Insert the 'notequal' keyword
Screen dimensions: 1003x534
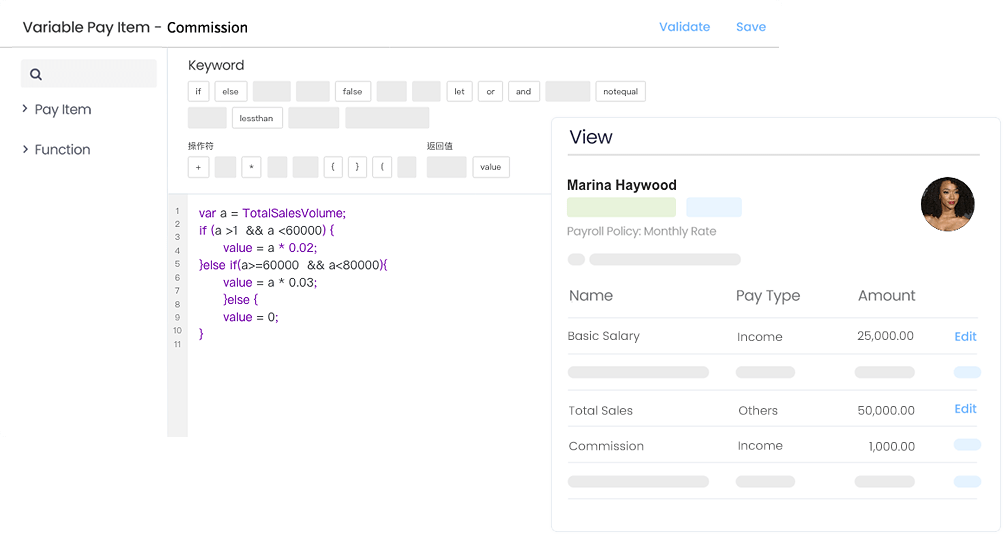coord(620,91)
